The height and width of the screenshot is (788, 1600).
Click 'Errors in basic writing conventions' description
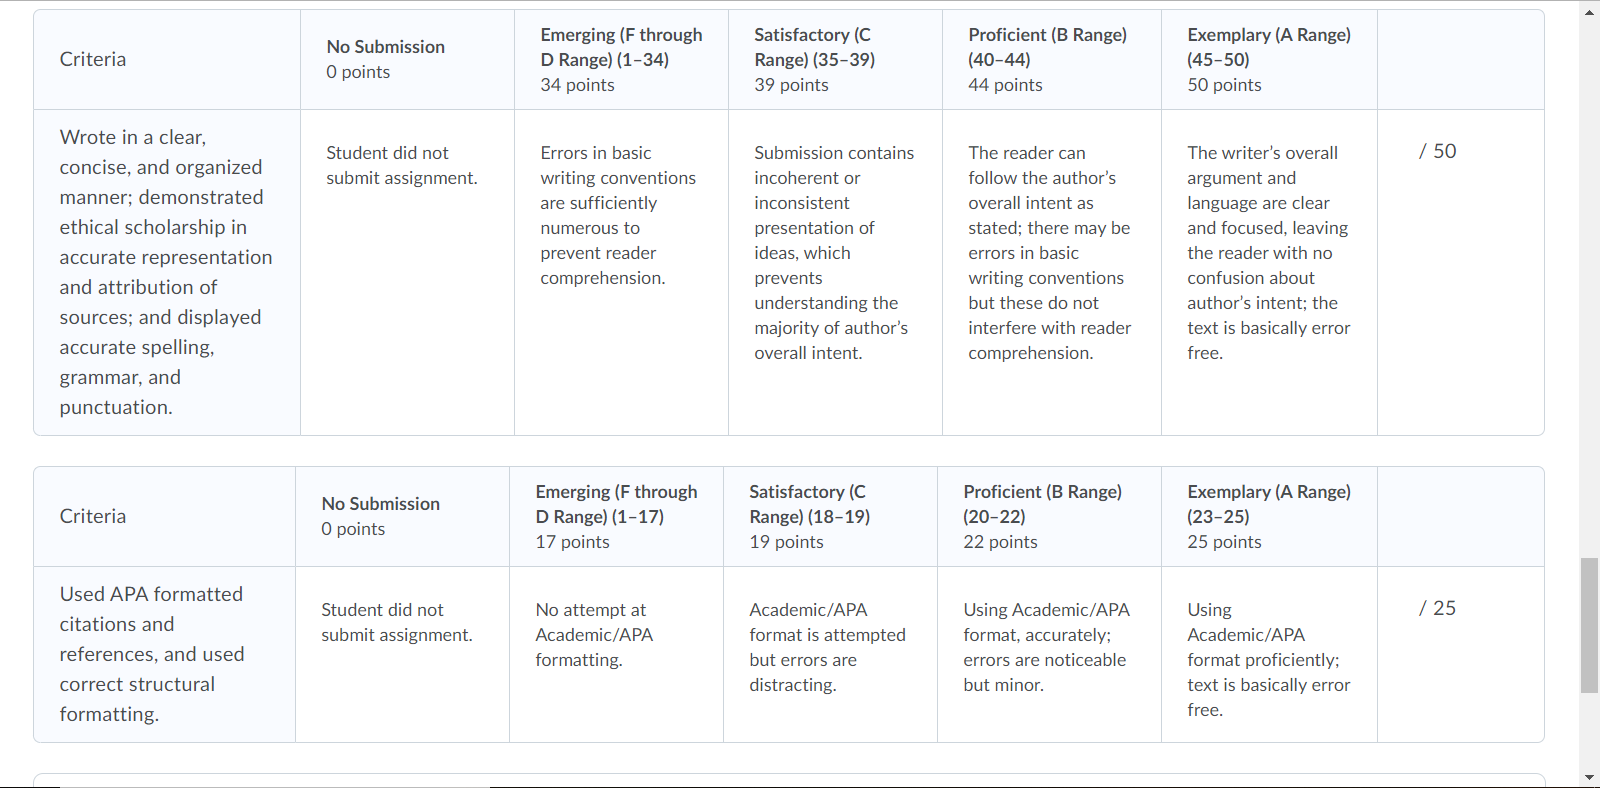pyautogui.click(x=618, y=215)
